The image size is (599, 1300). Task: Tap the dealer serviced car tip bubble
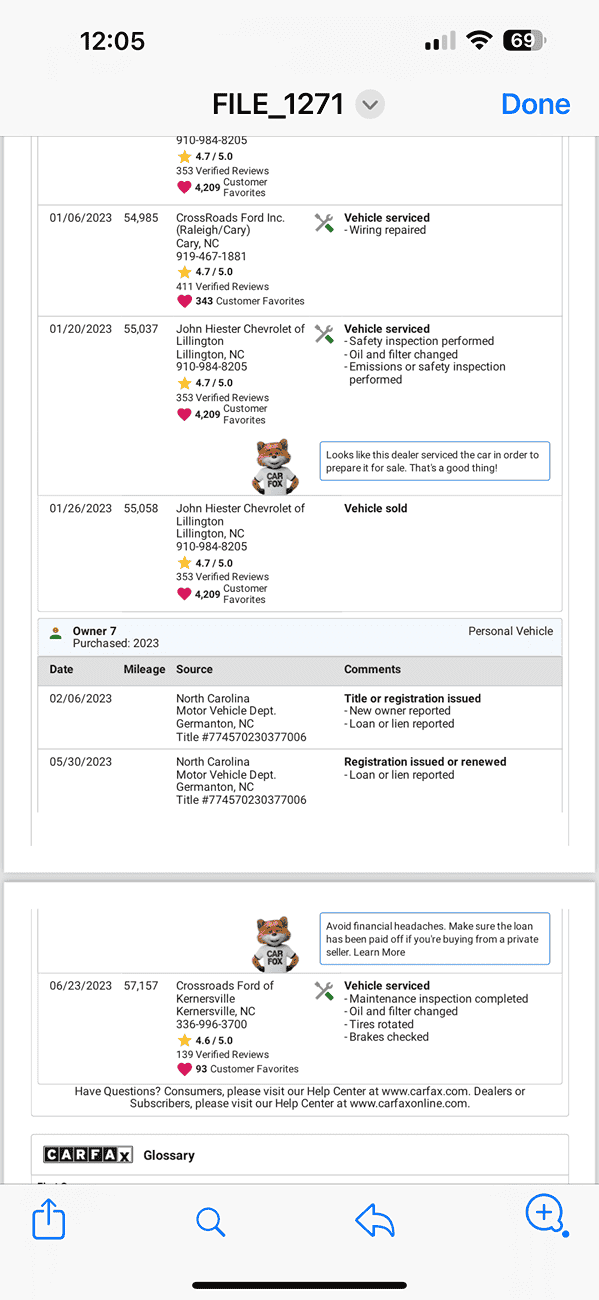pyautogui.click(x=434, y=461)
